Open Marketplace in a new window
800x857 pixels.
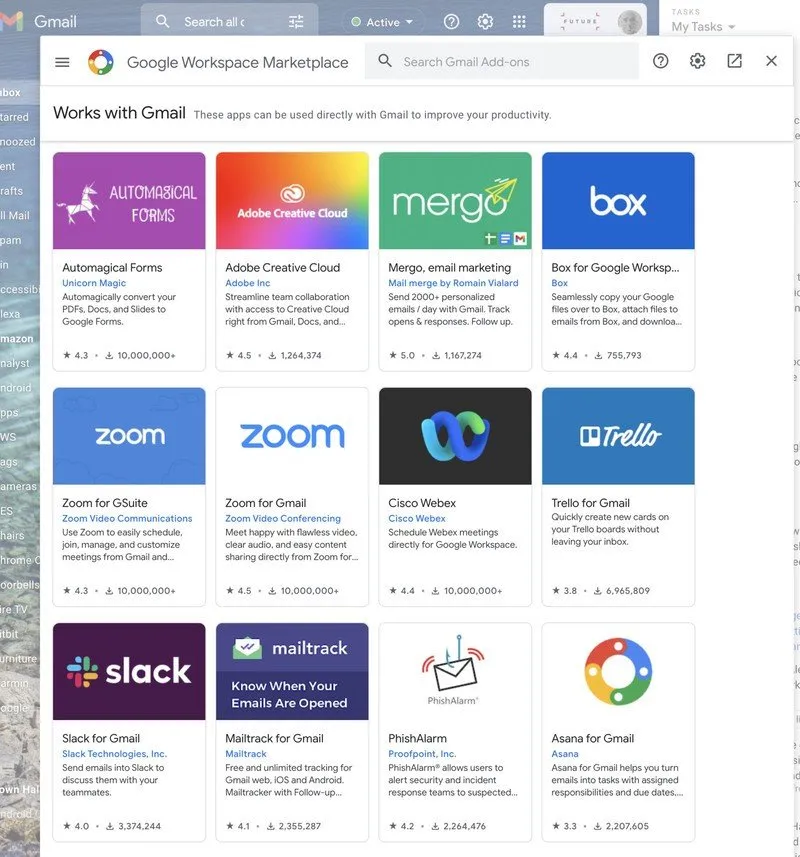coord(734,61)
